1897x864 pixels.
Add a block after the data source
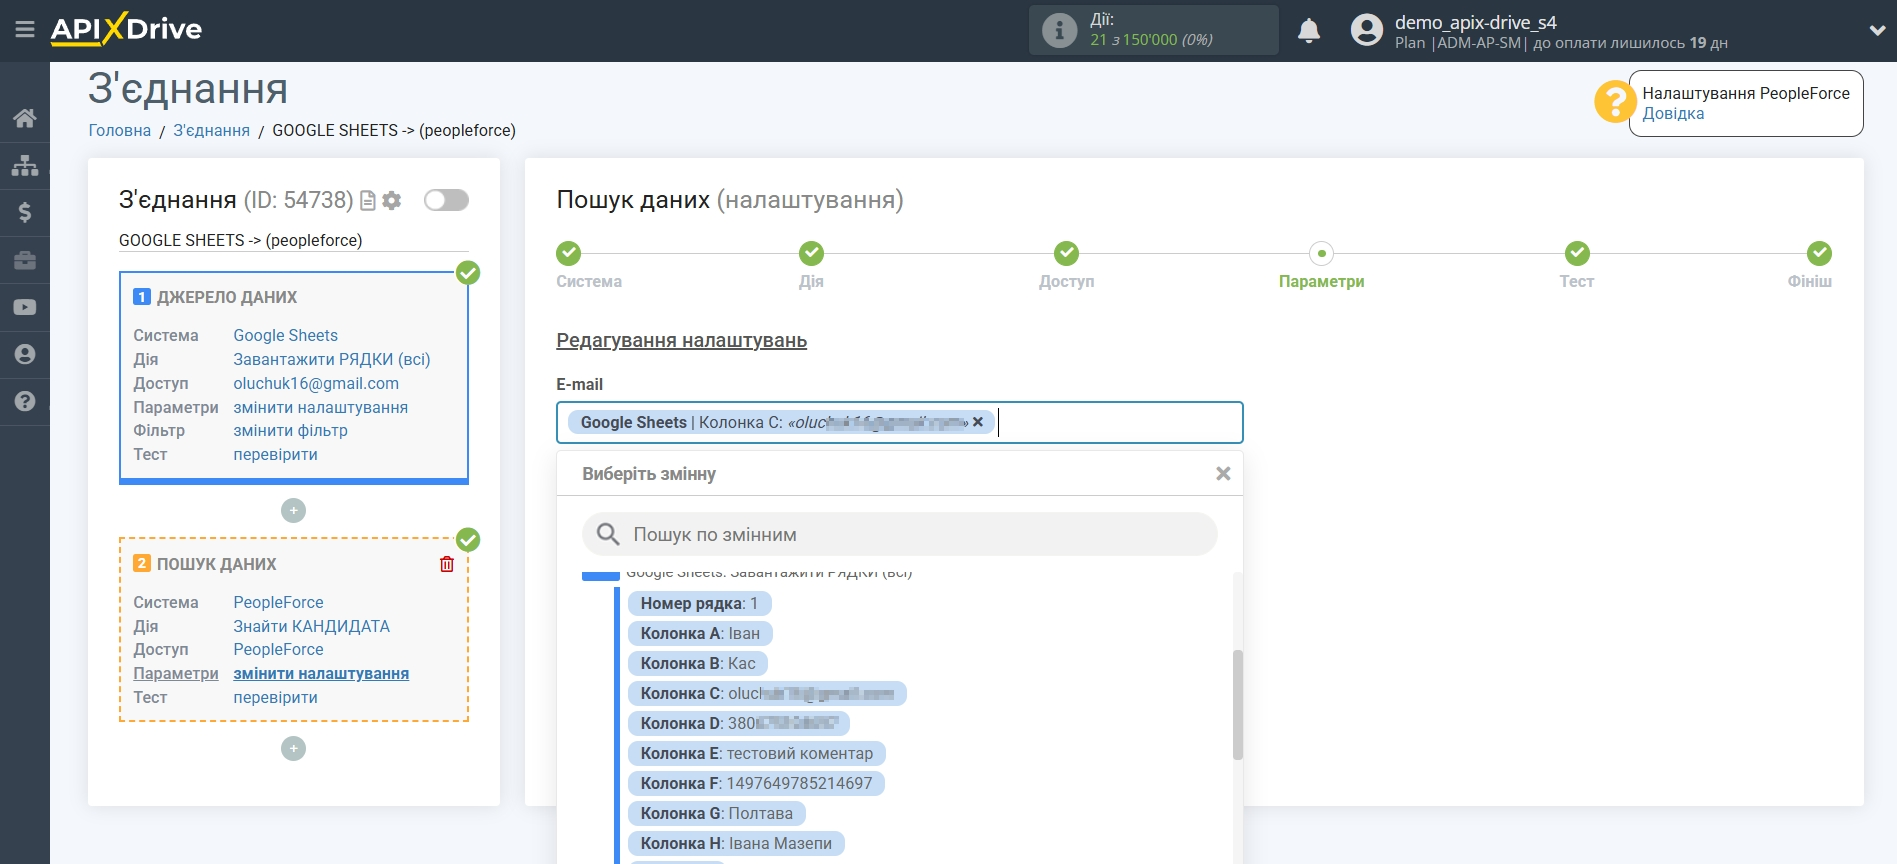coord(293,511)
